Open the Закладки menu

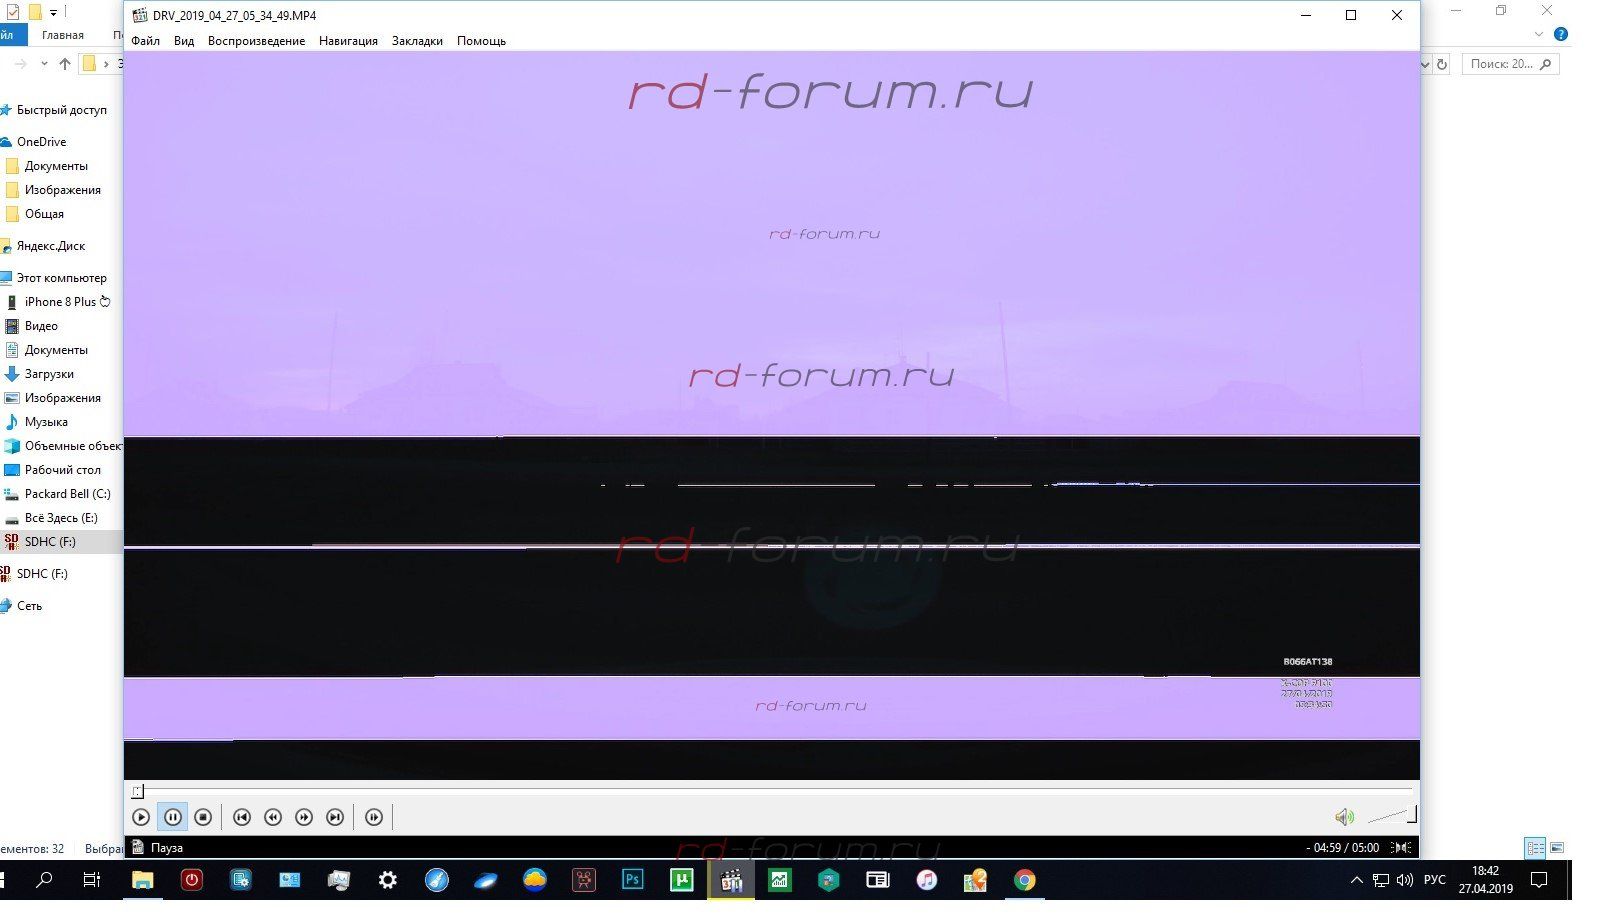click(x=417, y=41)
